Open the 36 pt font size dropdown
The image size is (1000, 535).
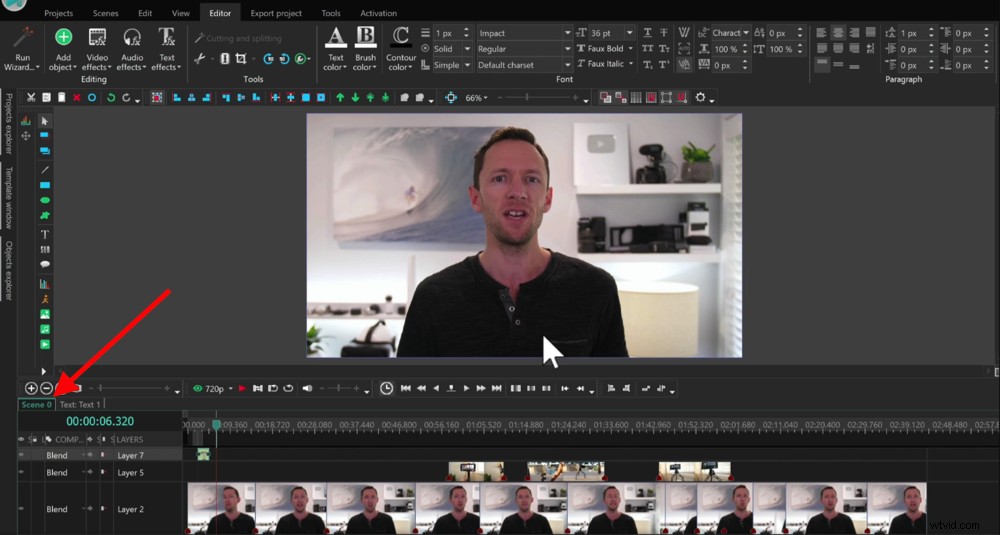629,33
